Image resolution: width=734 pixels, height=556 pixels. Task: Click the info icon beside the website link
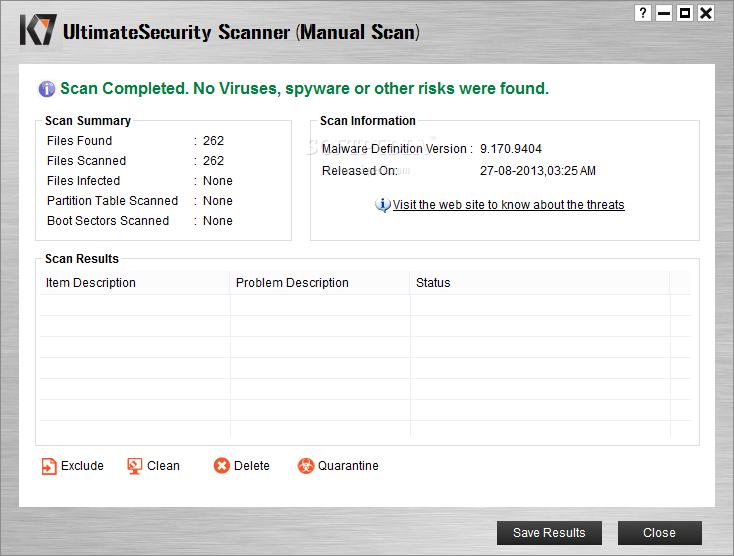[383, 205]
